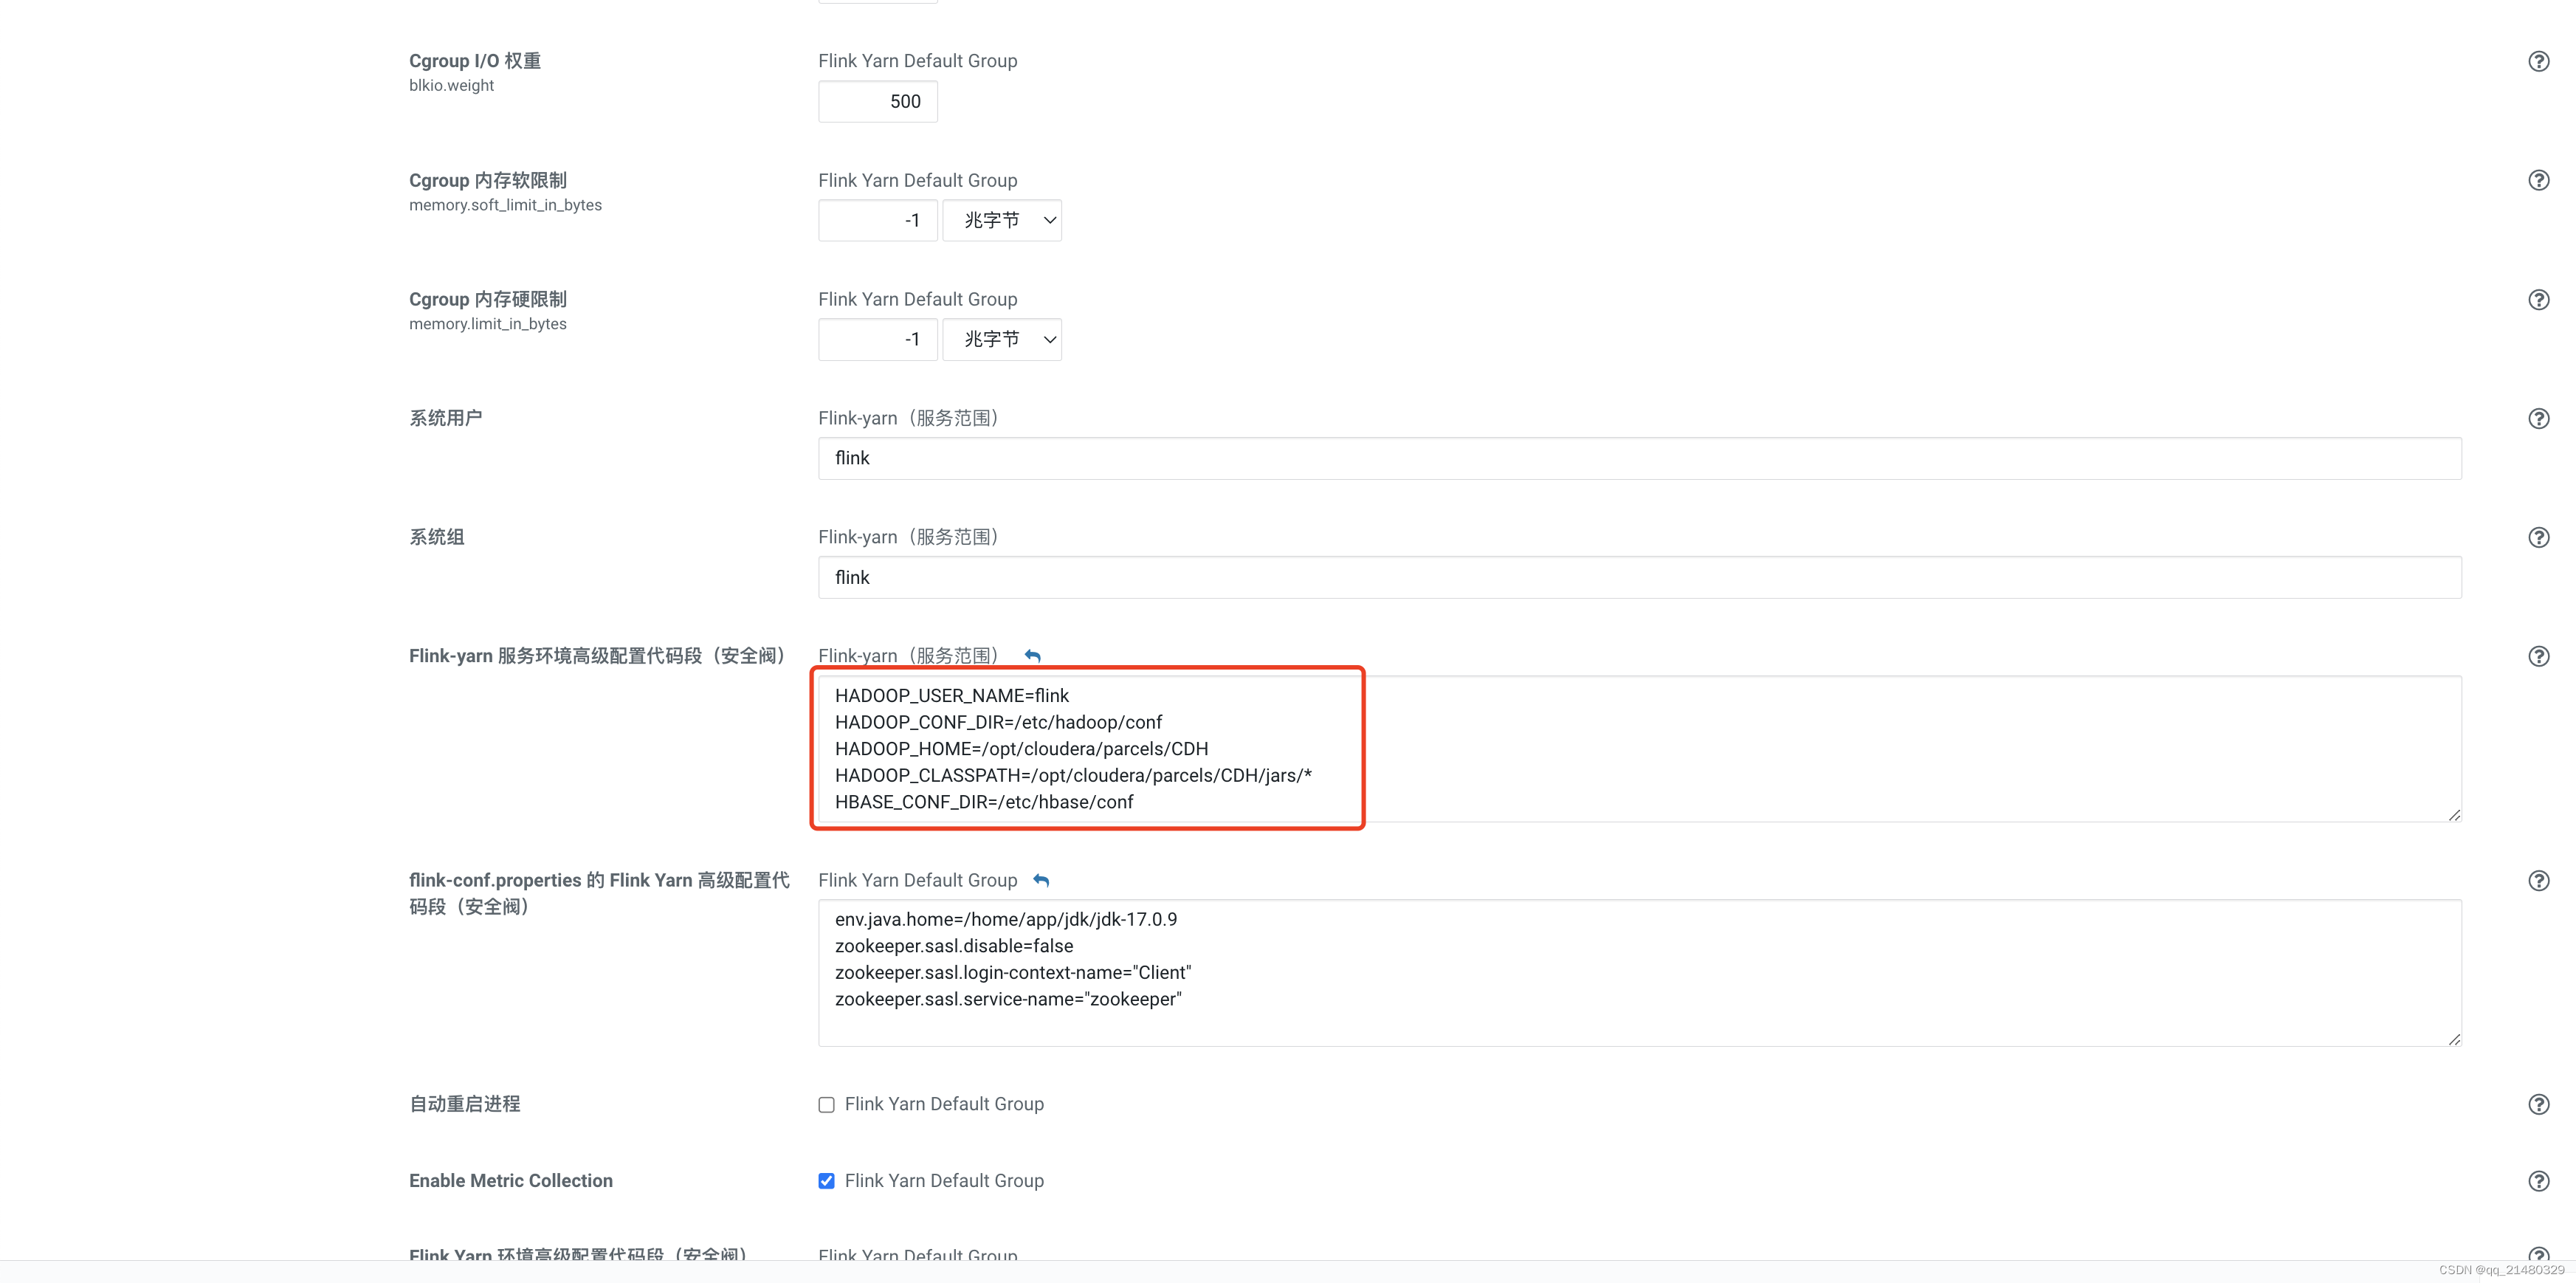Screen dimensions: 2576x1283
Task: Open 兆字节 unit dropdown for memory hard limit
Action: pyautogui.click(x=1001, y=339)
